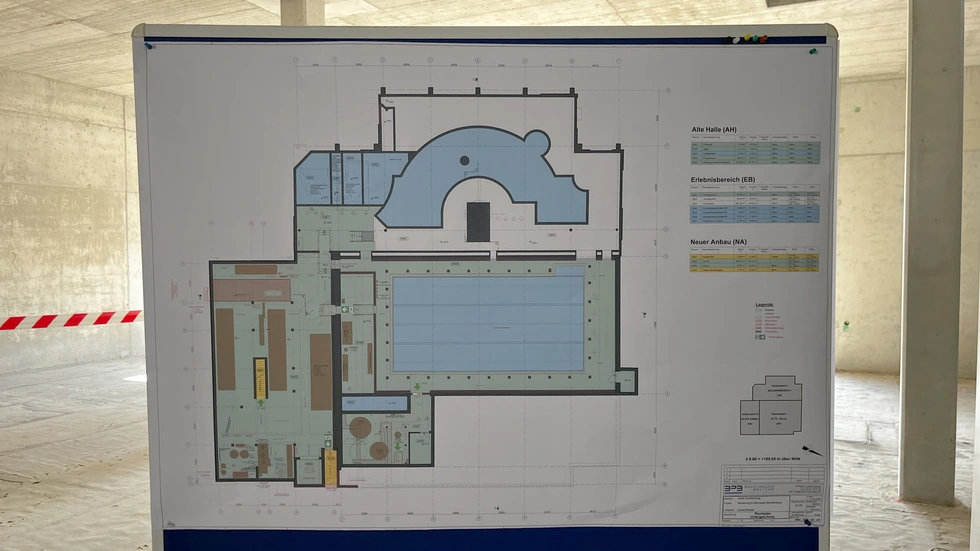Click the green exit symbol in legend
The height and width of the screenshot is (551, 980).
[760, 338]
